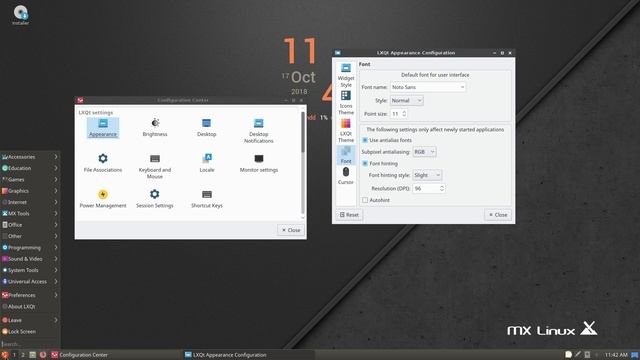This screenshot has width=640, height=360.
Task: Click the Point size value field
Action: (396, 113)
